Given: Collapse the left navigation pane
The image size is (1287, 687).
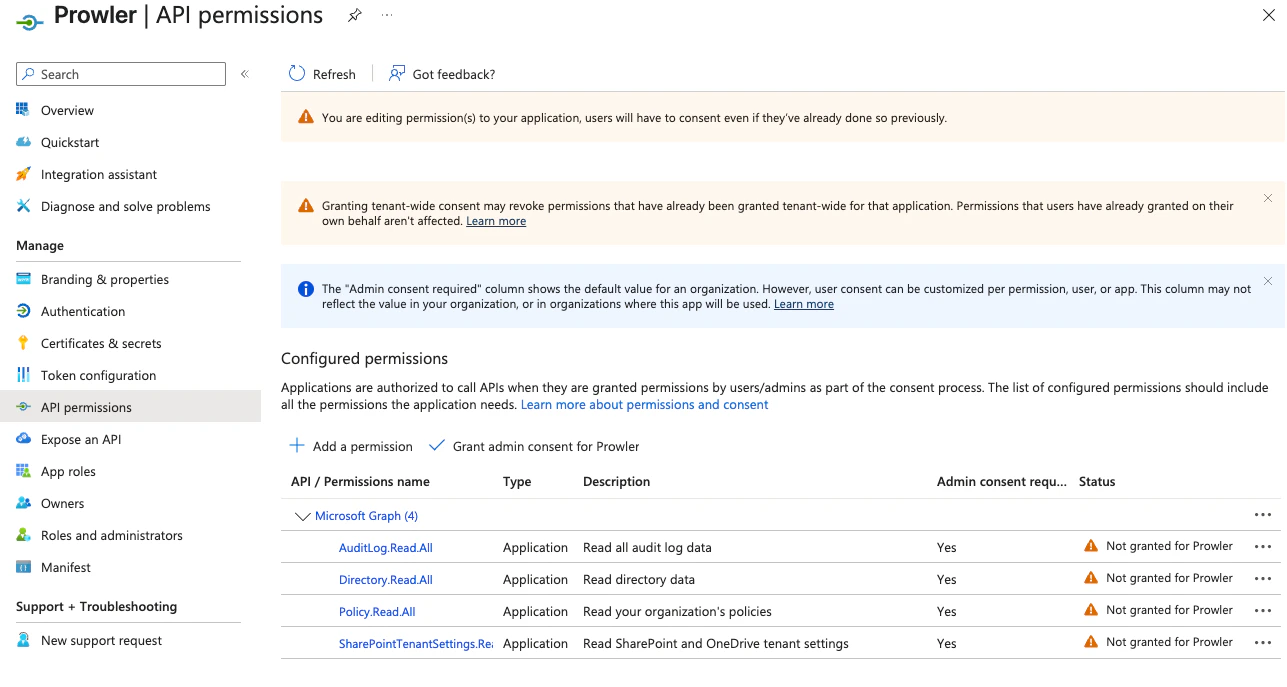Looking at the screenshot, I should click(244, 73).
